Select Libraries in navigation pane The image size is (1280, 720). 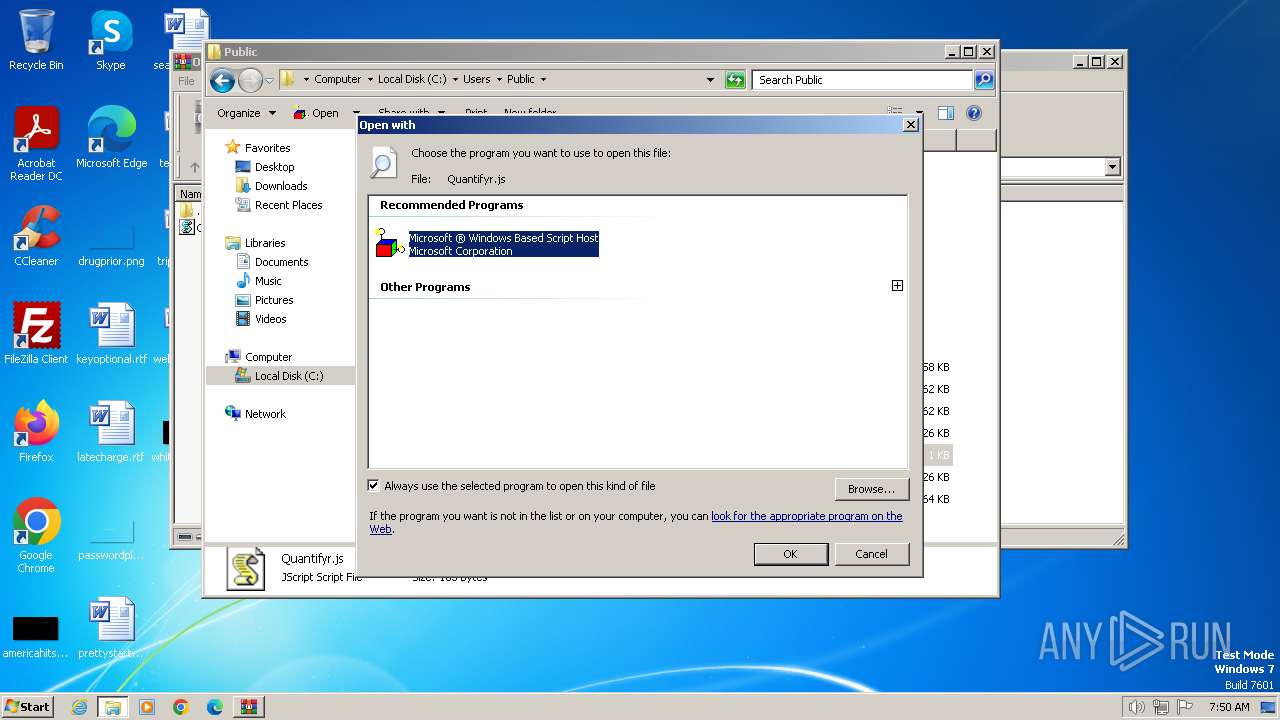265,243
